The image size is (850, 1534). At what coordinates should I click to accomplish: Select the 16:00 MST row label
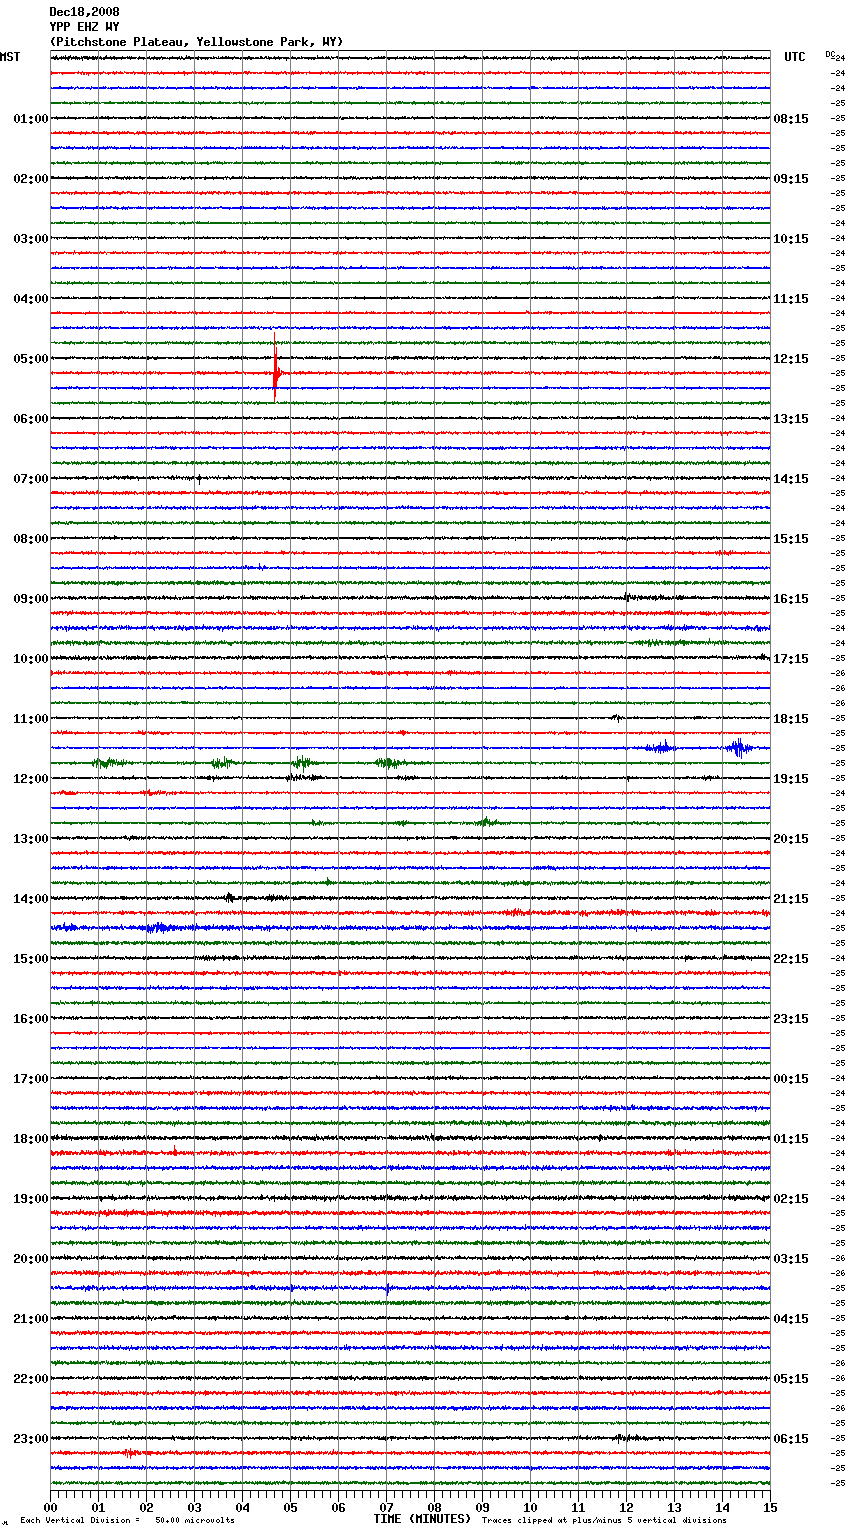tap(31, 1019)
